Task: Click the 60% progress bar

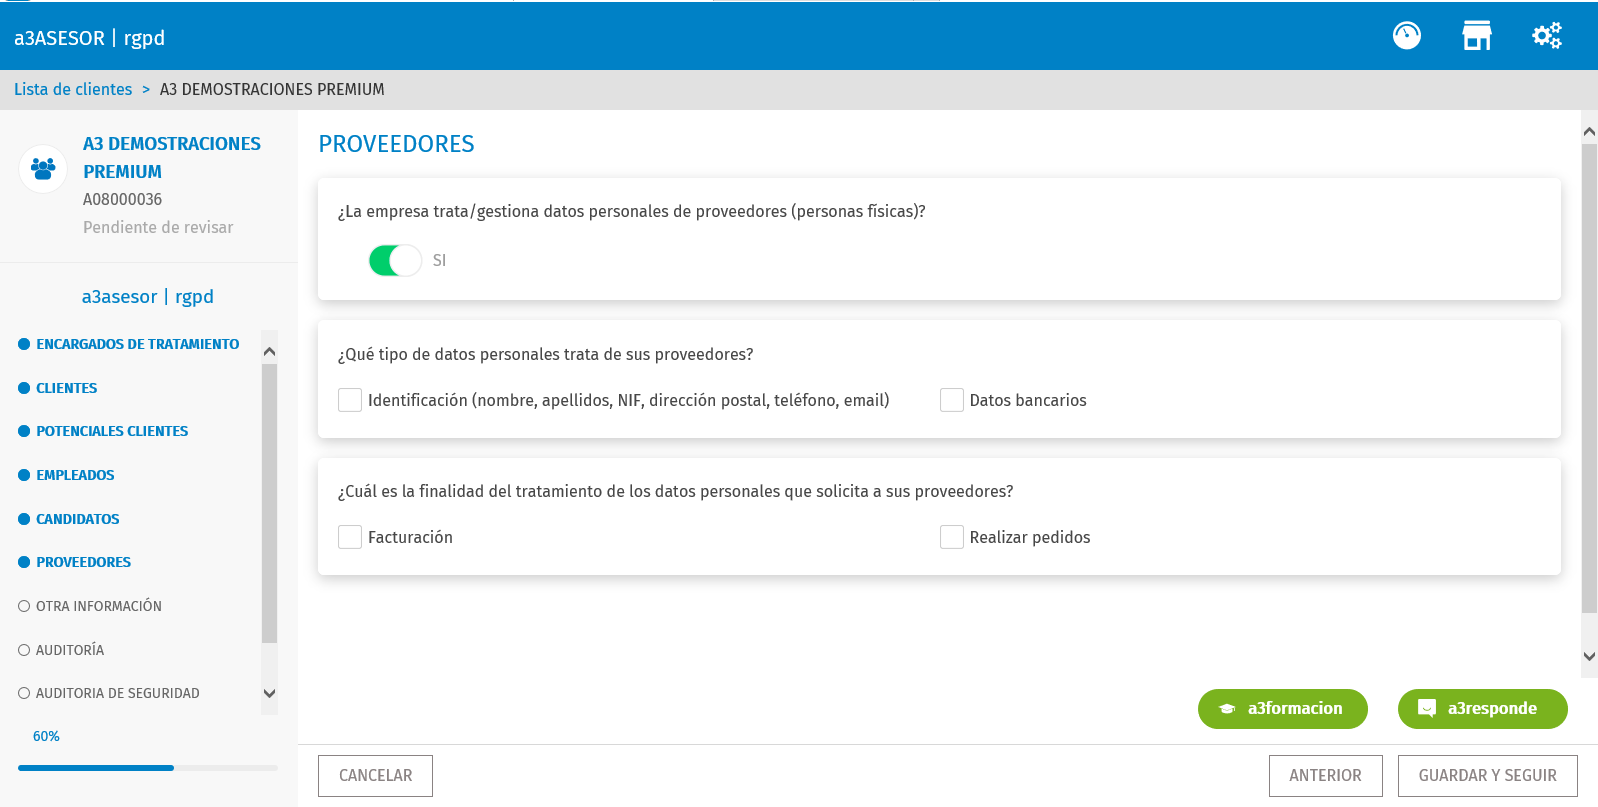Action: click(148, 768)
